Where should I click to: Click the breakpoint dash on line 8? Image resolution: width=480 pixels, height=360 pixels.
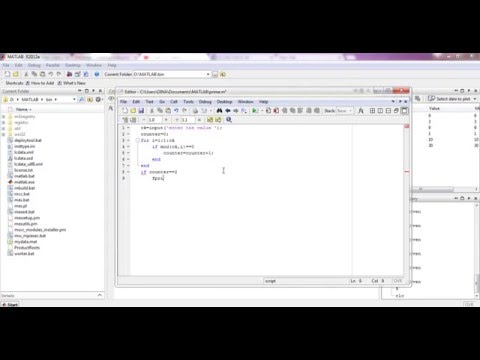click(x=128, y=172)
